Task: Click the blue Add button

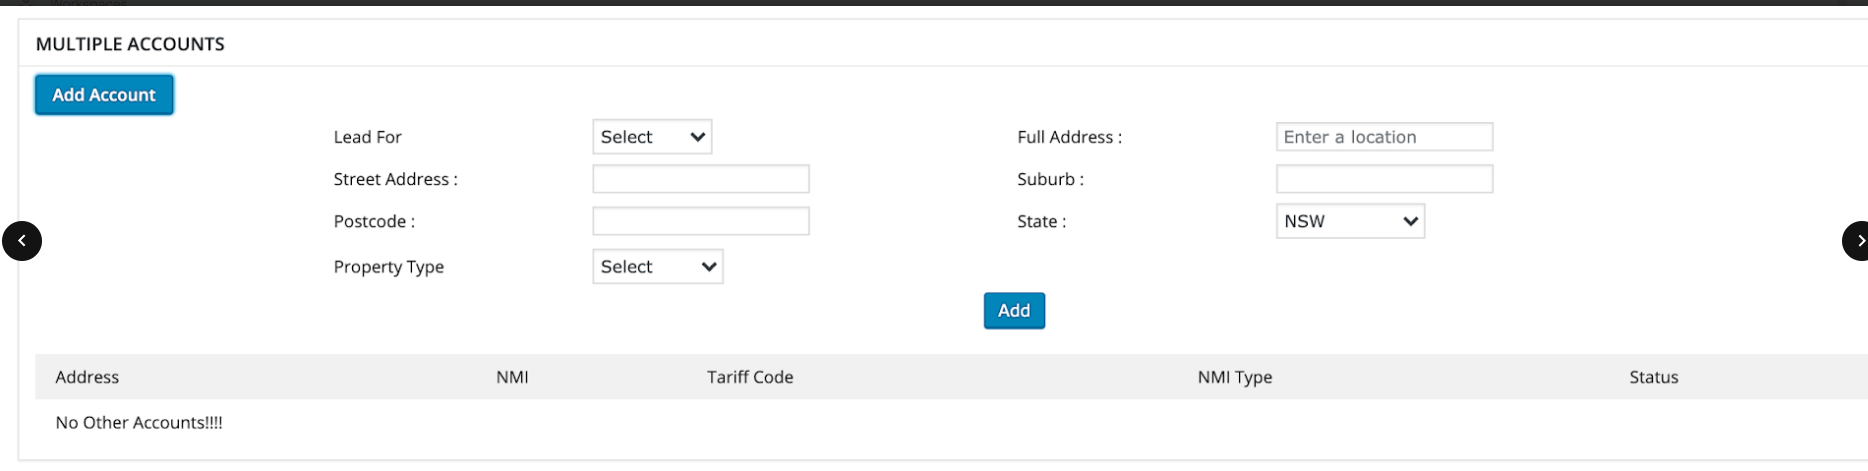Action: [x=1014, y=311]
